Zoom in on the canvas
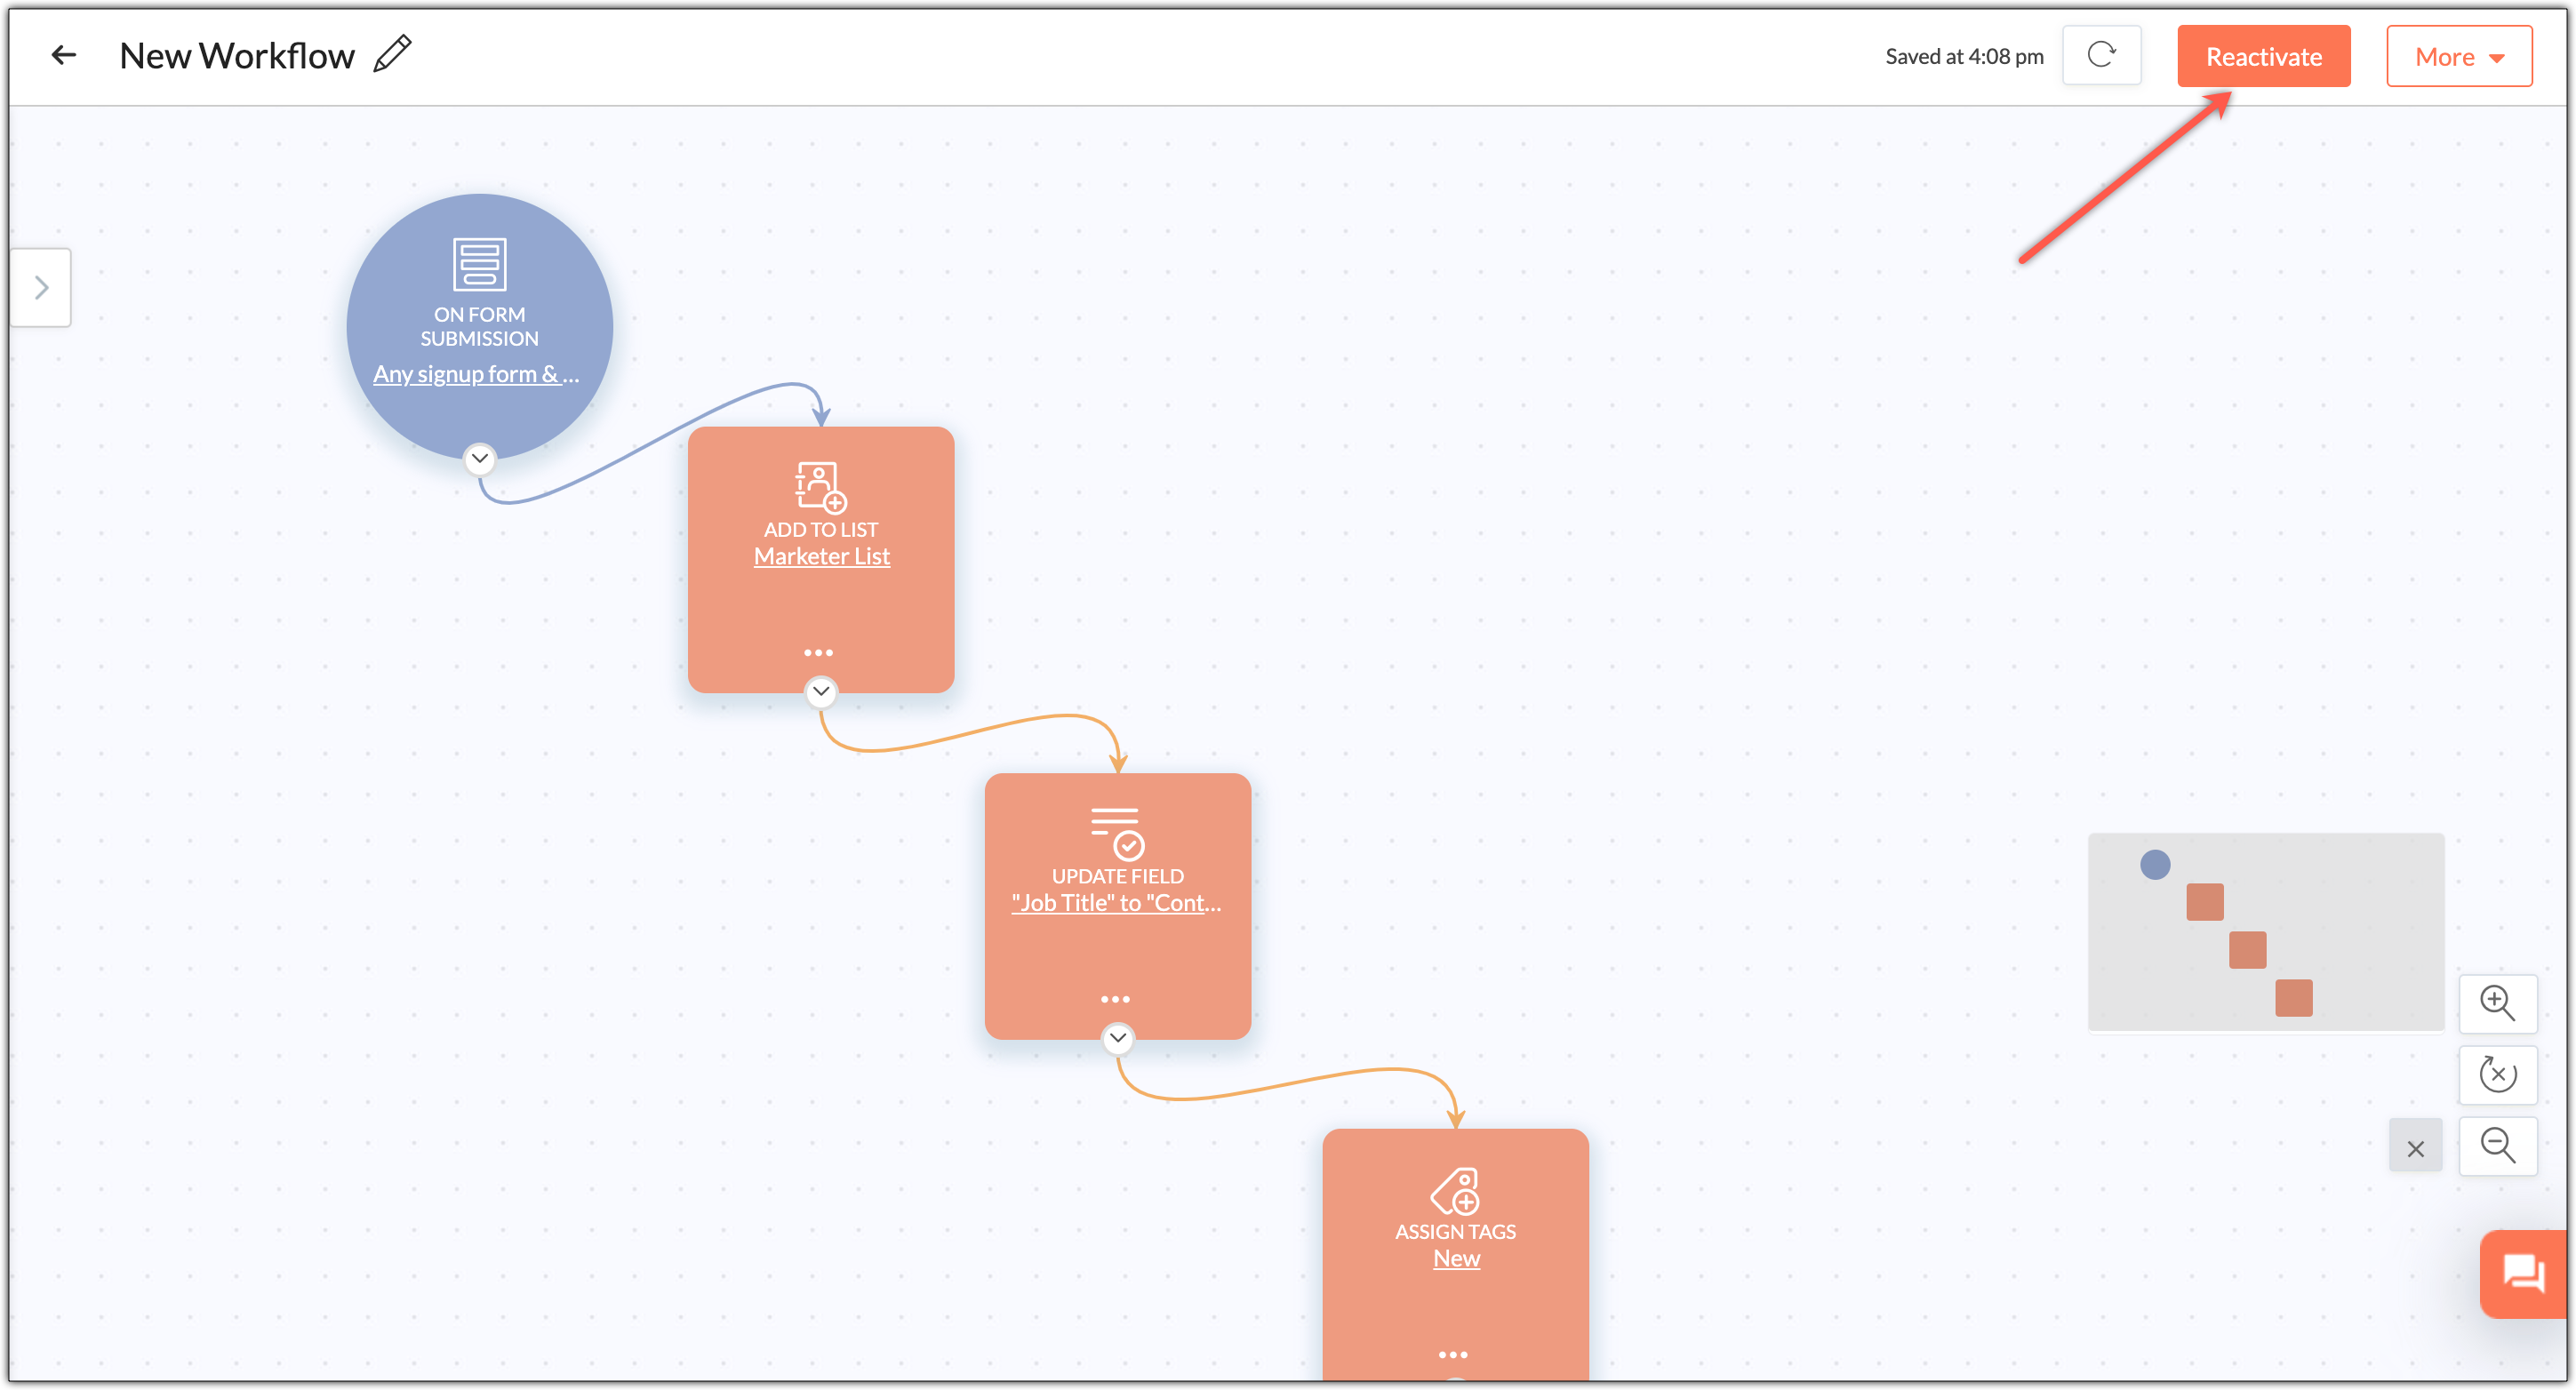 click(2497, 1003)
